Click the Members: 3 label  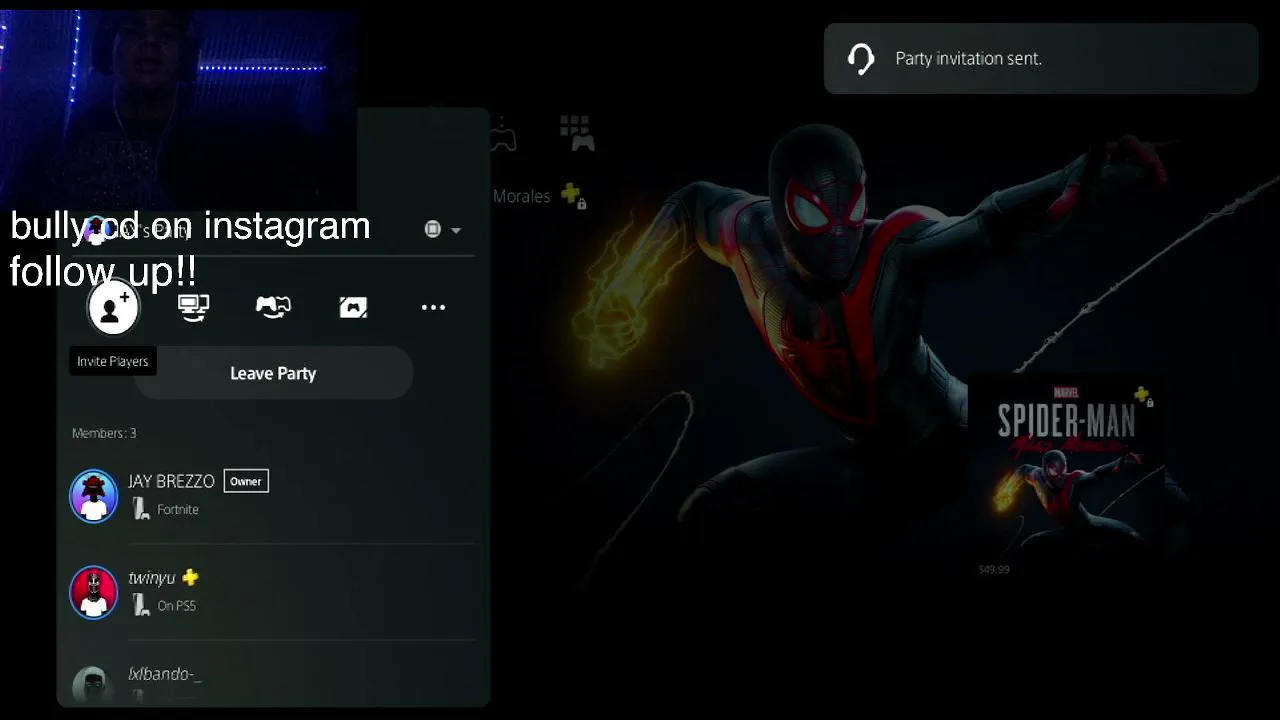point(104,433)
